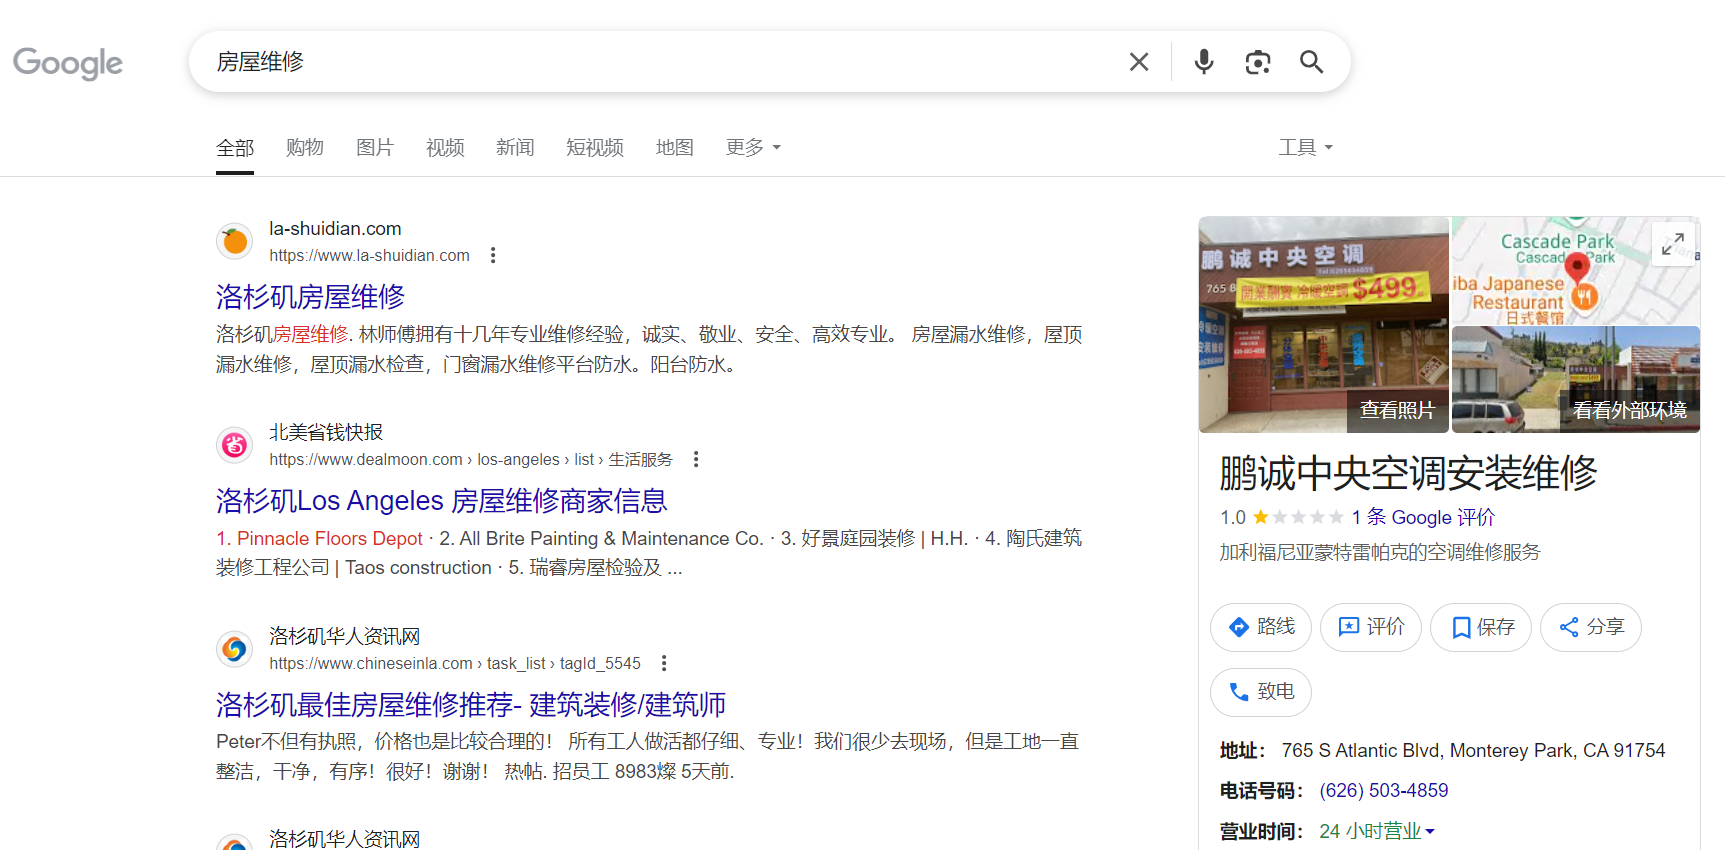Screen dimensions: 1725x850
Task: Start voice search with the microphone icon
Action: 1204,62
